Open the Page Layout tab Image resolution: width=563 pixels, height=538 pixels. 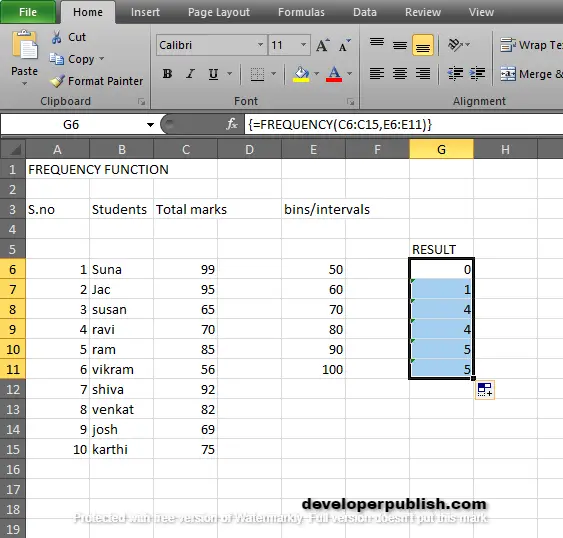[219, 12]
